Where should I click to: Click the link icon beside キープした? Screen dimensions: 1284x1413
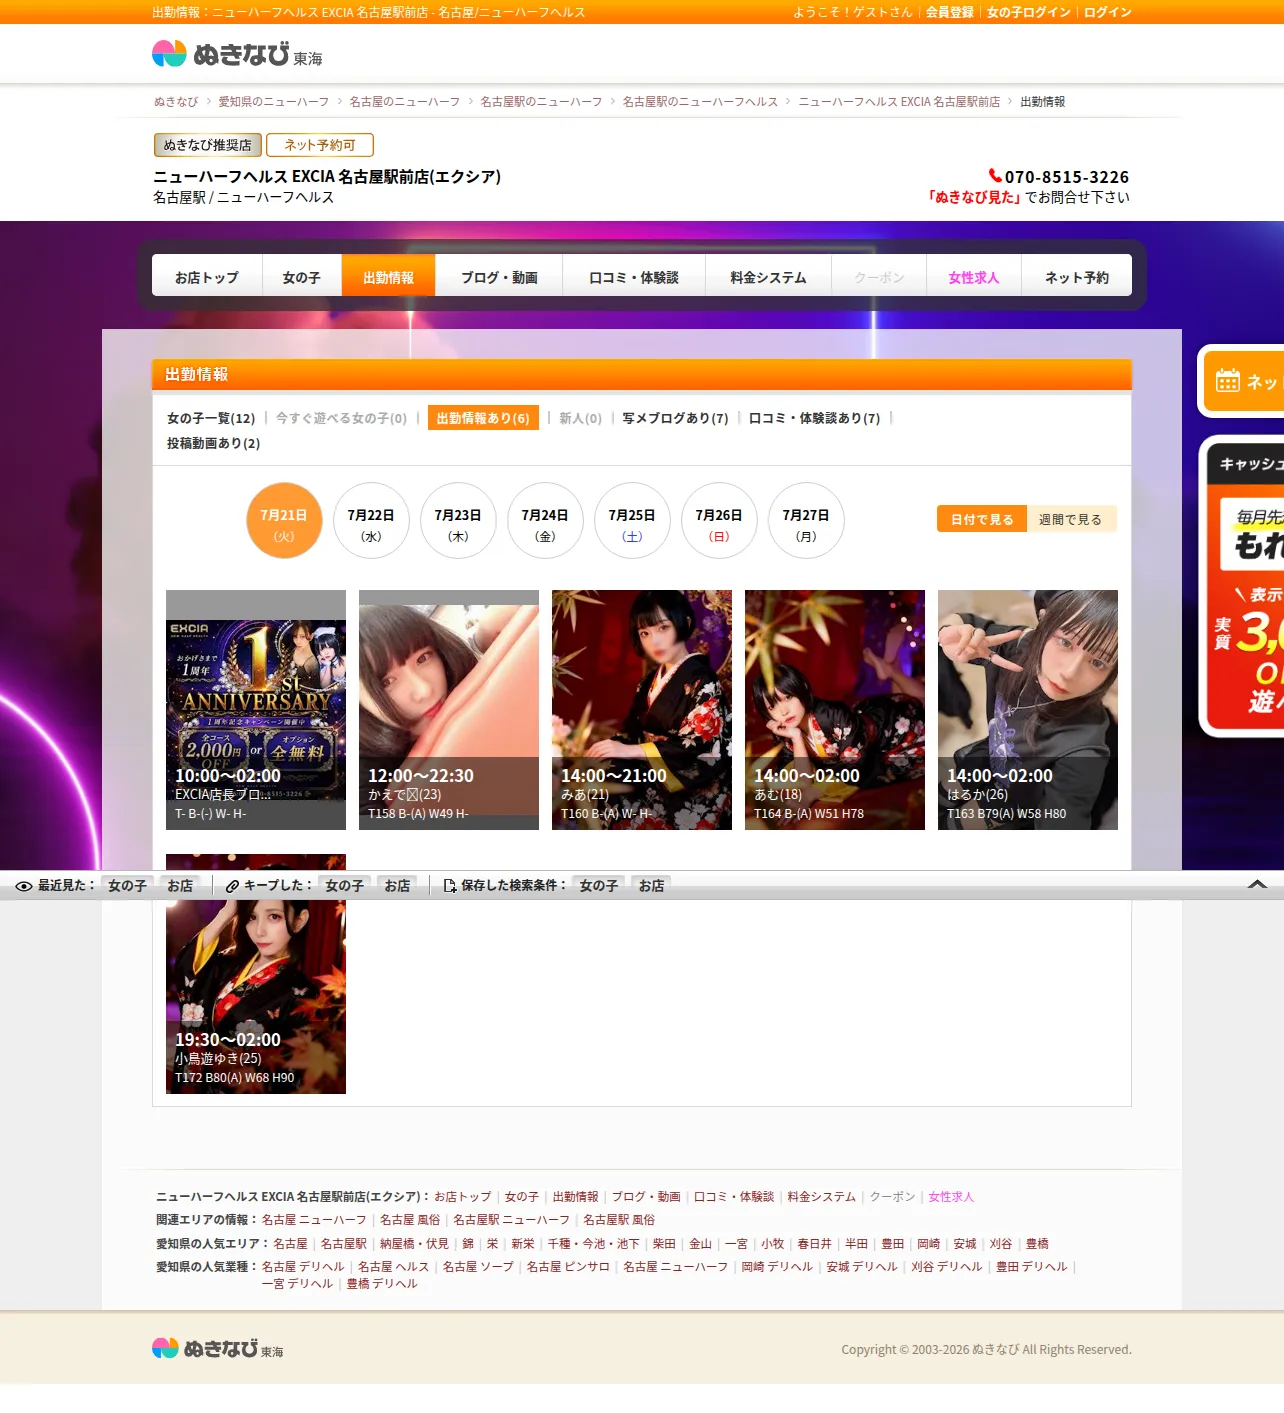(x=232, y=886)
